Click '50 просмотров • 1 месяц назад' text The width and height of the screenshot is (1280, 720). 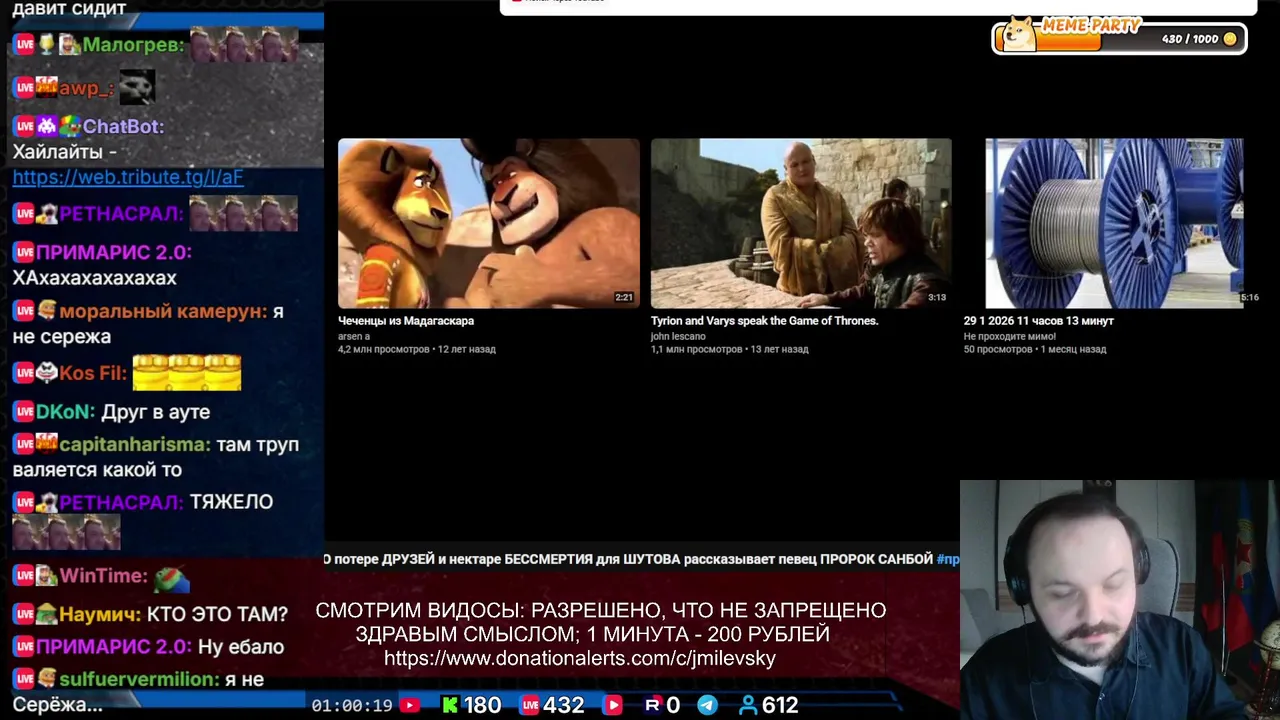tap(1035, 350)
